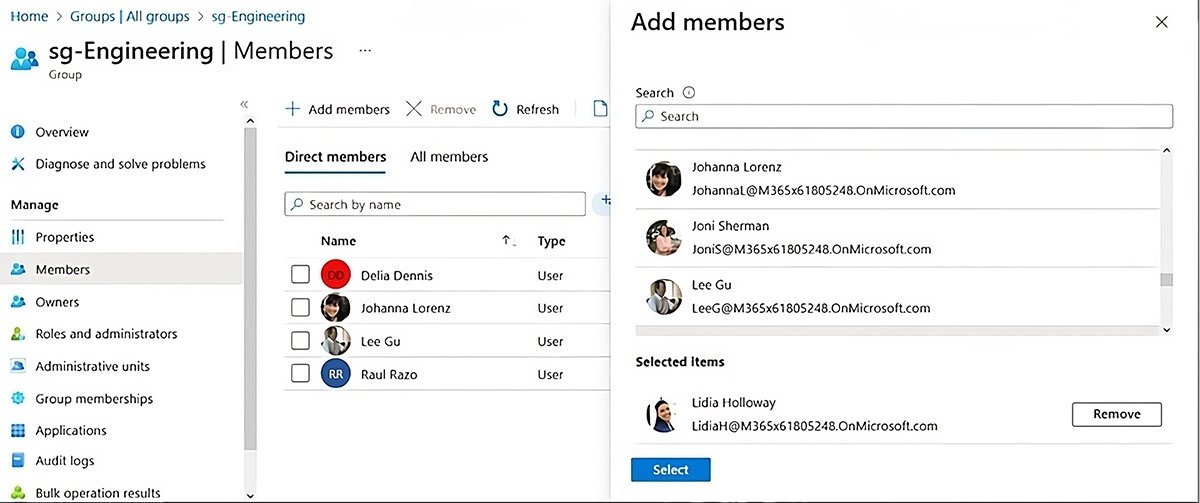Click the Add members plus icon

(x=293, y=109)
